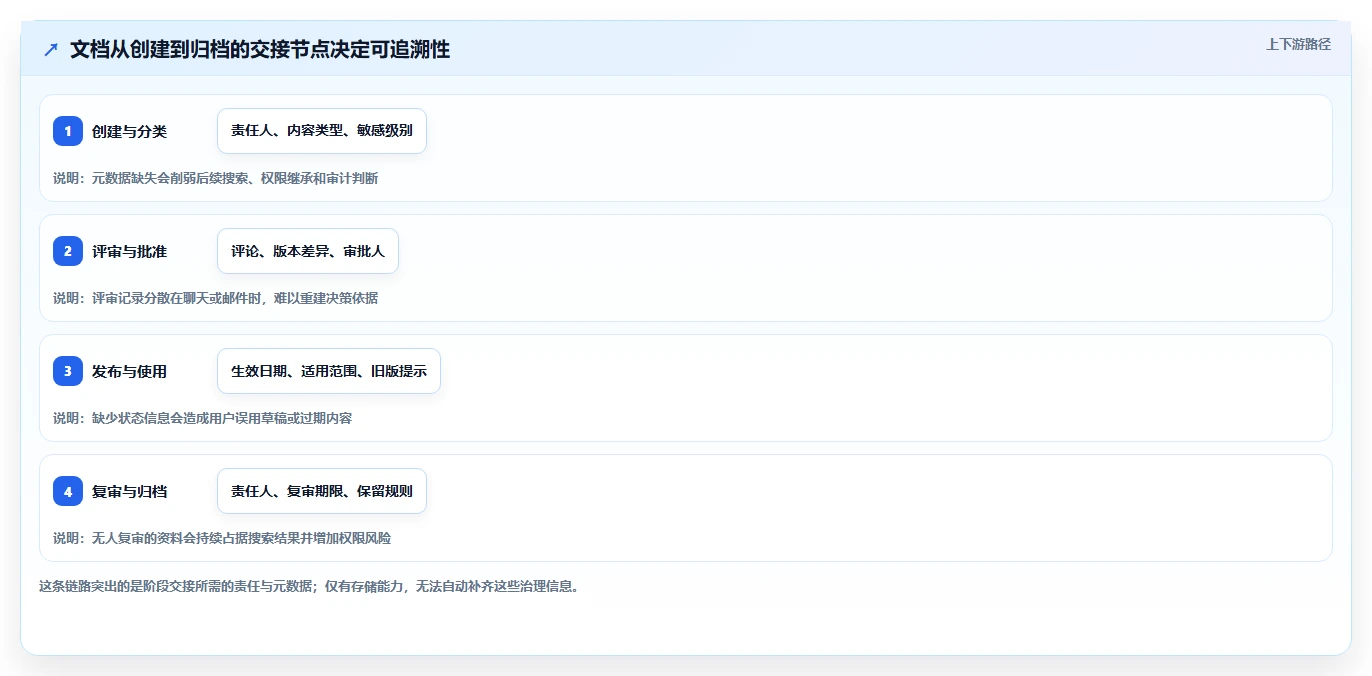Click the 创建与分类 step name
Viewport: 1372px width, 676px height.
(129, 131)
